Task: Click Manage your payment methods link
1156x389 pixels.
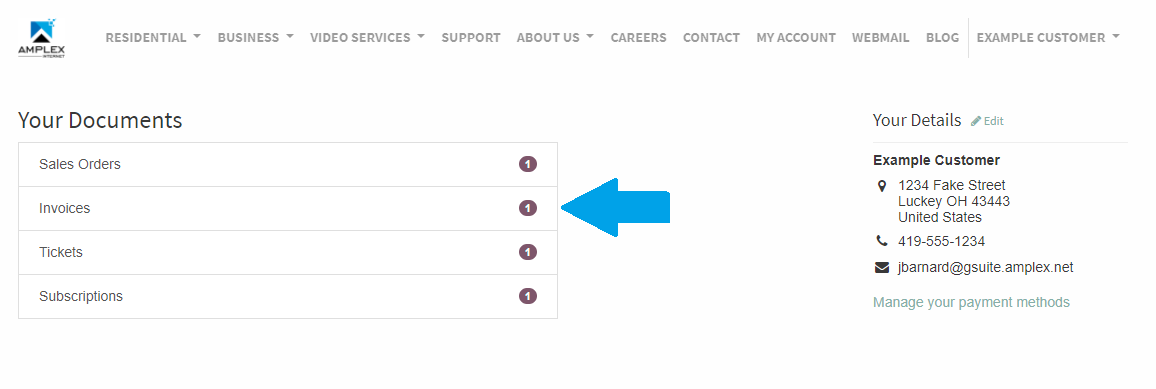Action: [x=971, y=302]
